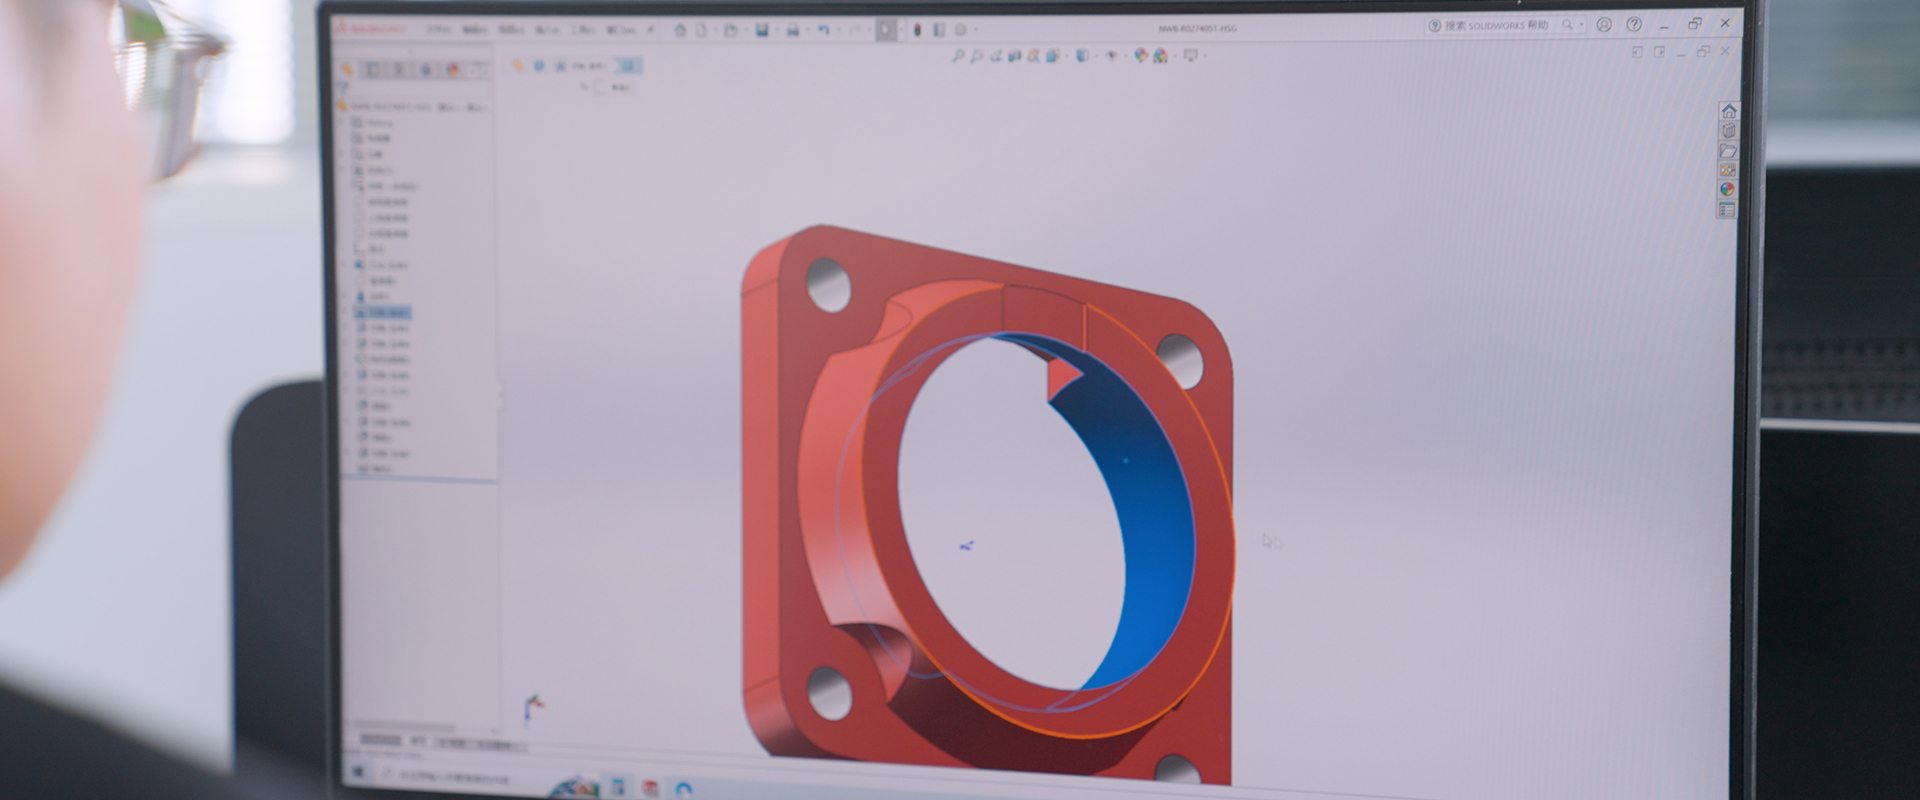
Task: Open Design Library in task pane
Action: click(x=1728, y=130)
